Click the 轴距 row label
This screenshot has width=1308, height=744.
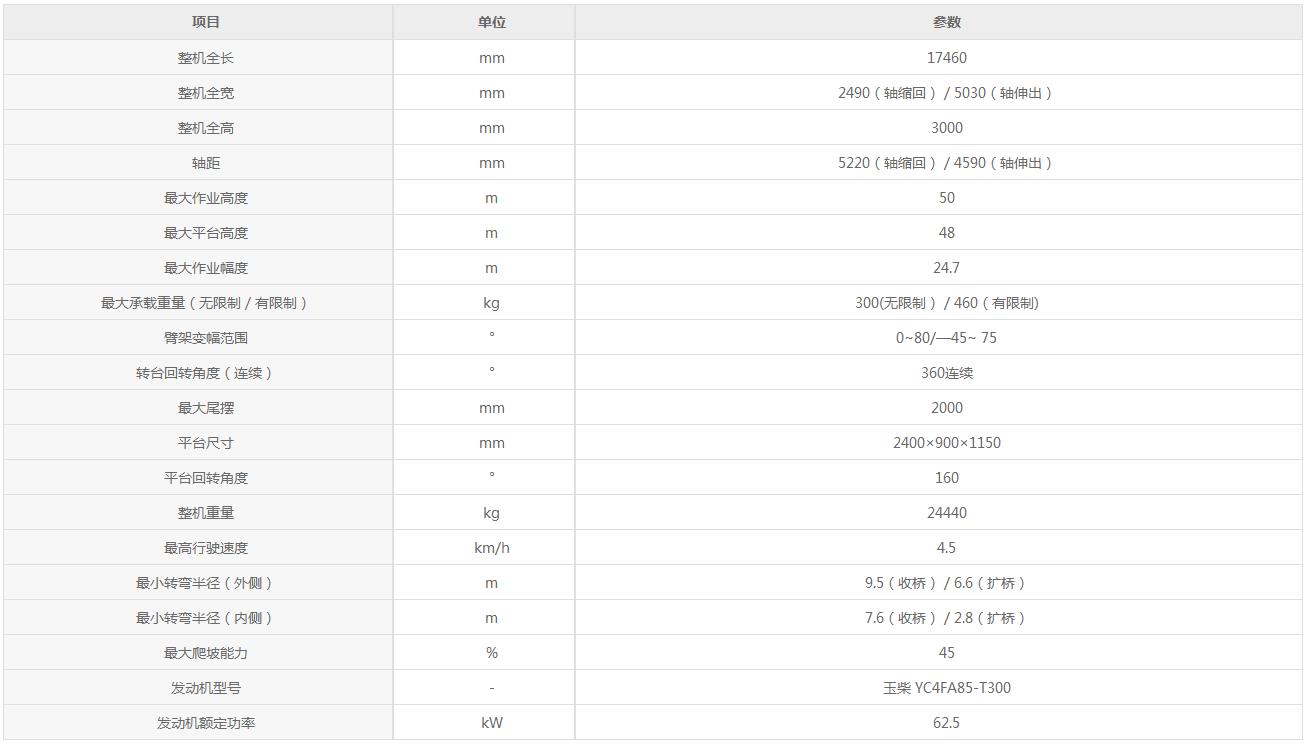pos(206,163)
